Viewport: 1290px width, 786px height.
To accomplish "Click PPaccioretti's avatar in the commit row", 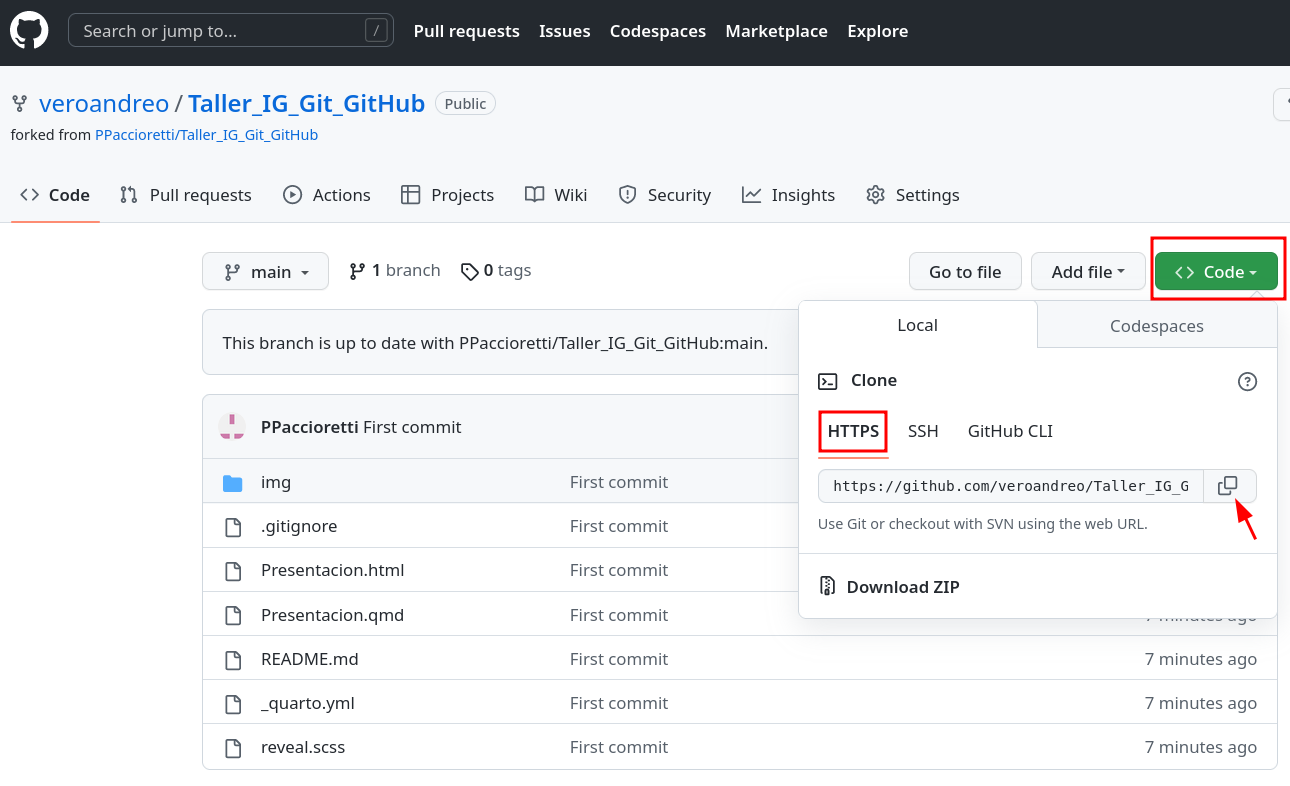I will pos(232,428).
